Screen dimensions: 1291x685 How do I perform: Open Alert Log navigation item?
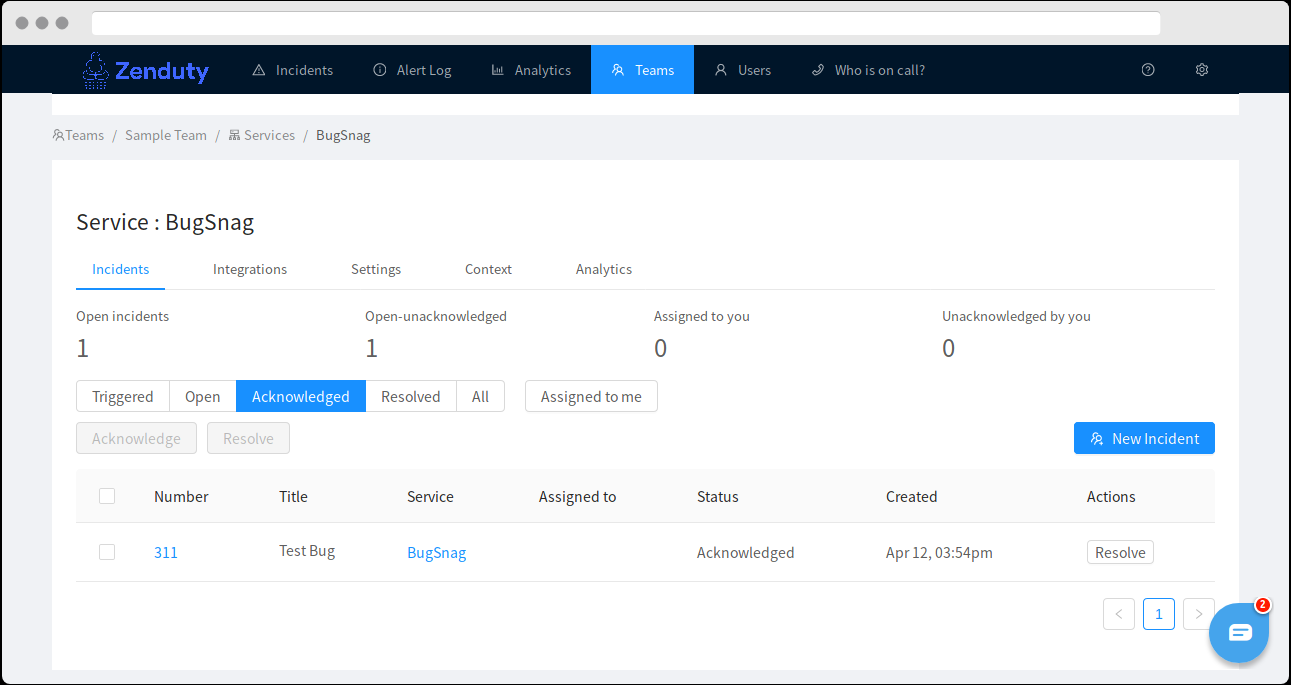pyautogui.click(x=412, y=70)
